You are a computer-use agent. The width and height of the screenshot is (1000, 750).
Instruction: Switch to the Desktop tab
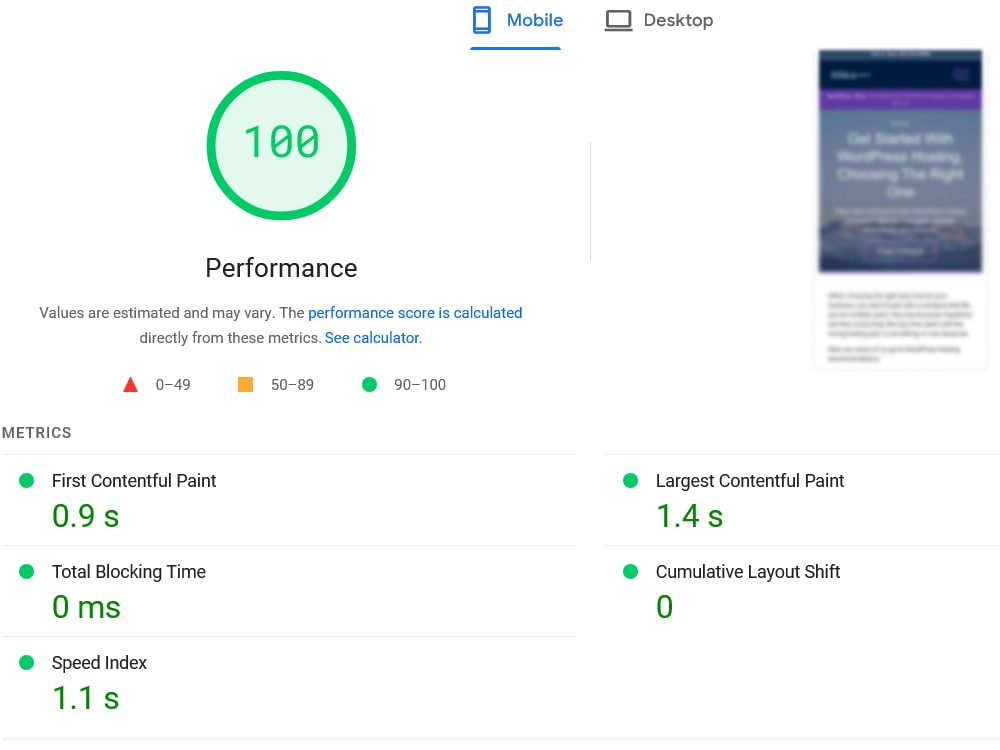tap(659, 21)
